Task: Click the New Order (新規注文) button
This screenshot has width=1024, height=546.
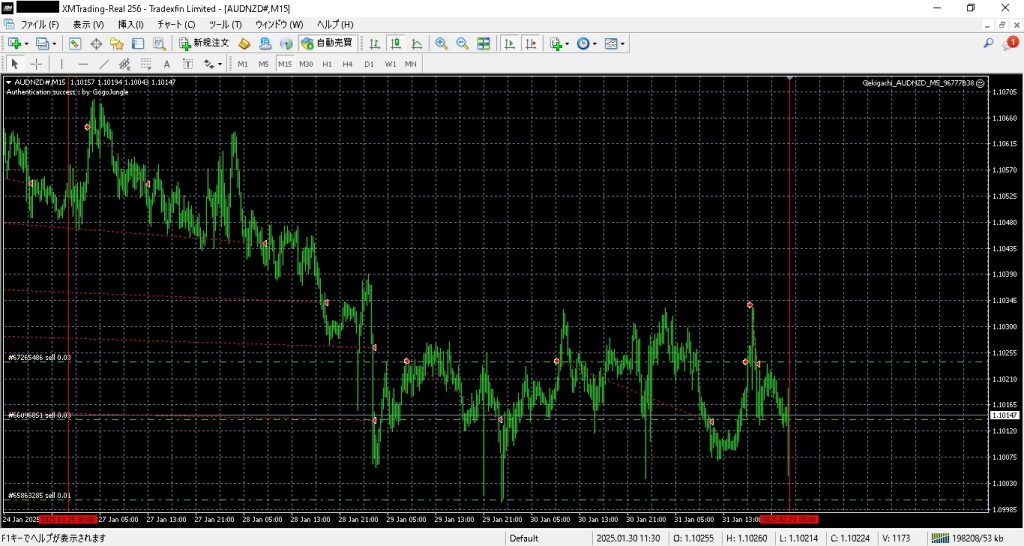Action: coord(204,43)
